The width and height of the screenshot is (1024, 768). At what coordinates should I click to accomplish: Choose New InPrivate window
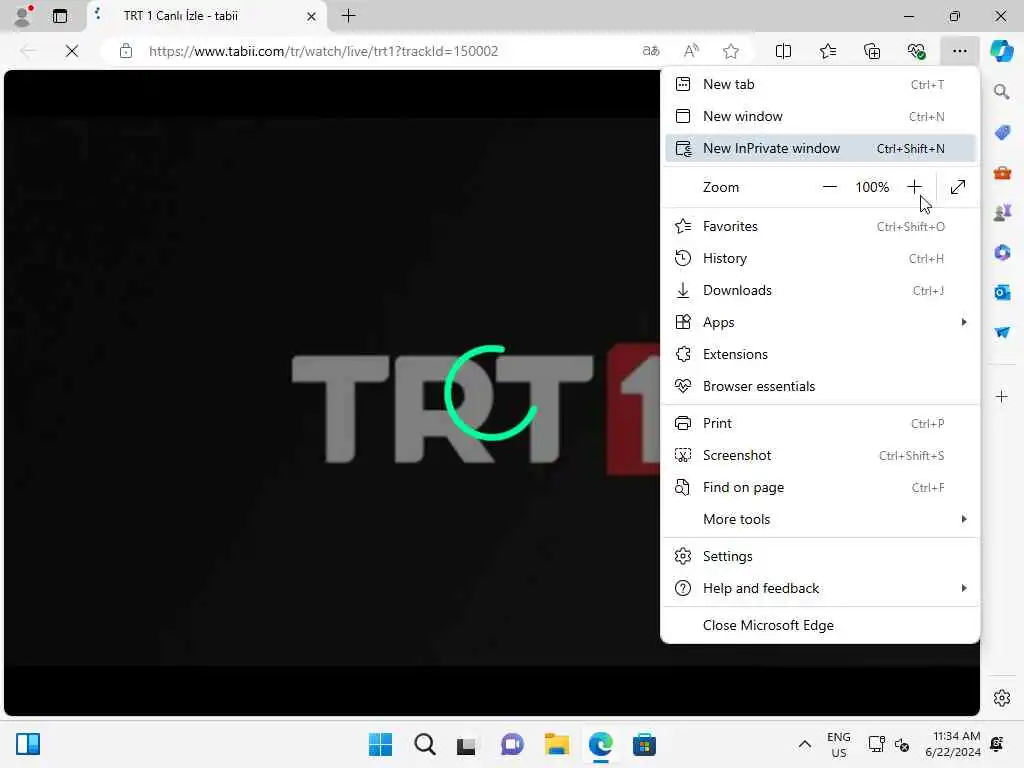[x=820, y=148]
